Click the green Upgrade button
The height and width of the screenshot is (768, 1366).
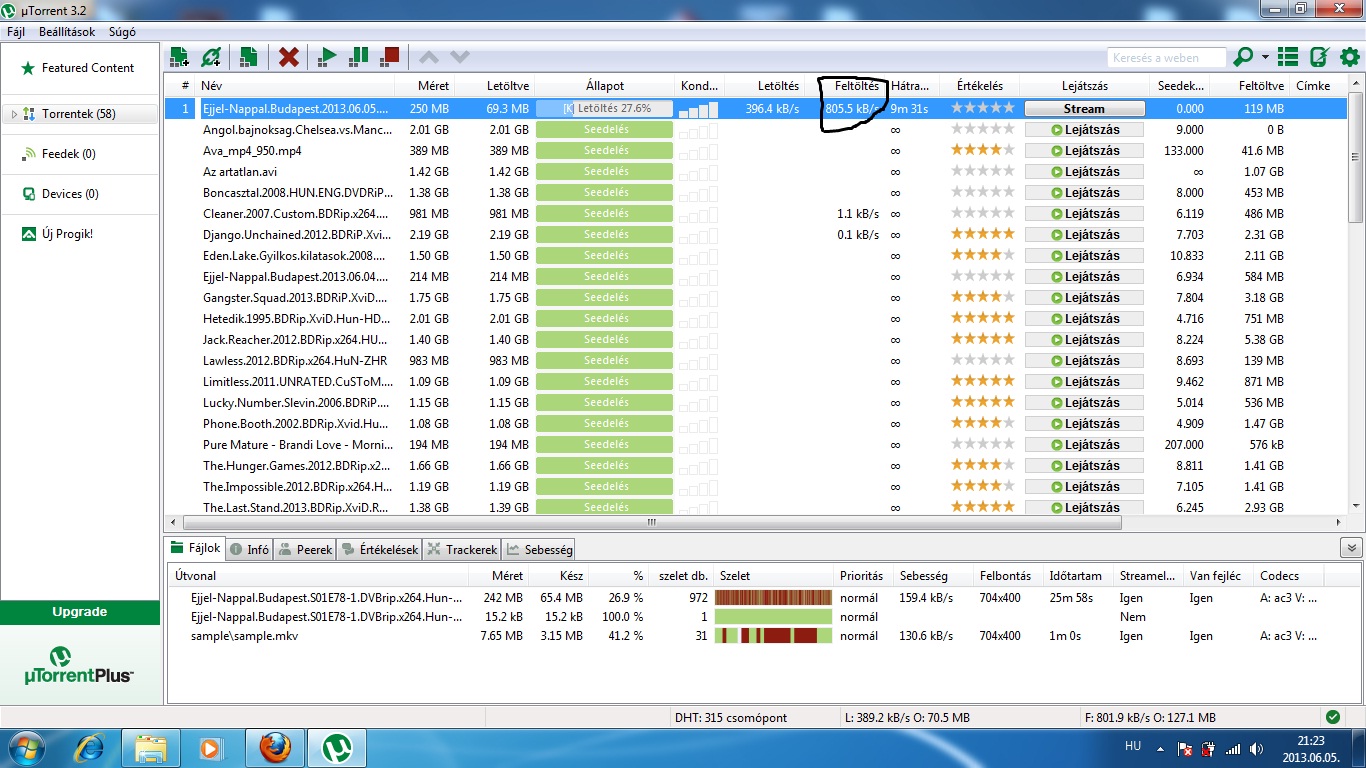click(80, 612)
